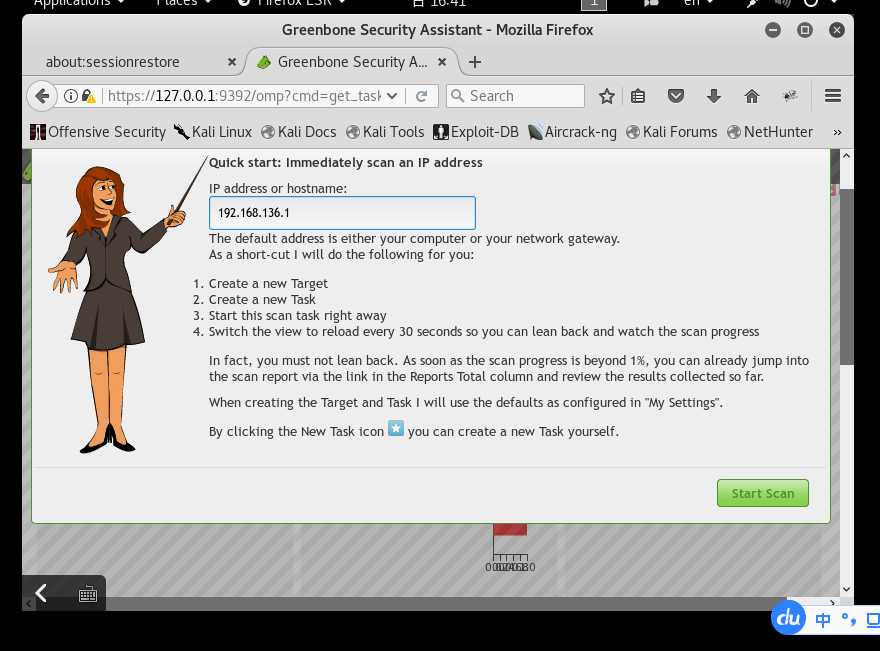880x651 pixels.
Task: Open Exploit-DB bookmark
Action: pyautogui.click(x=476, y=132)
